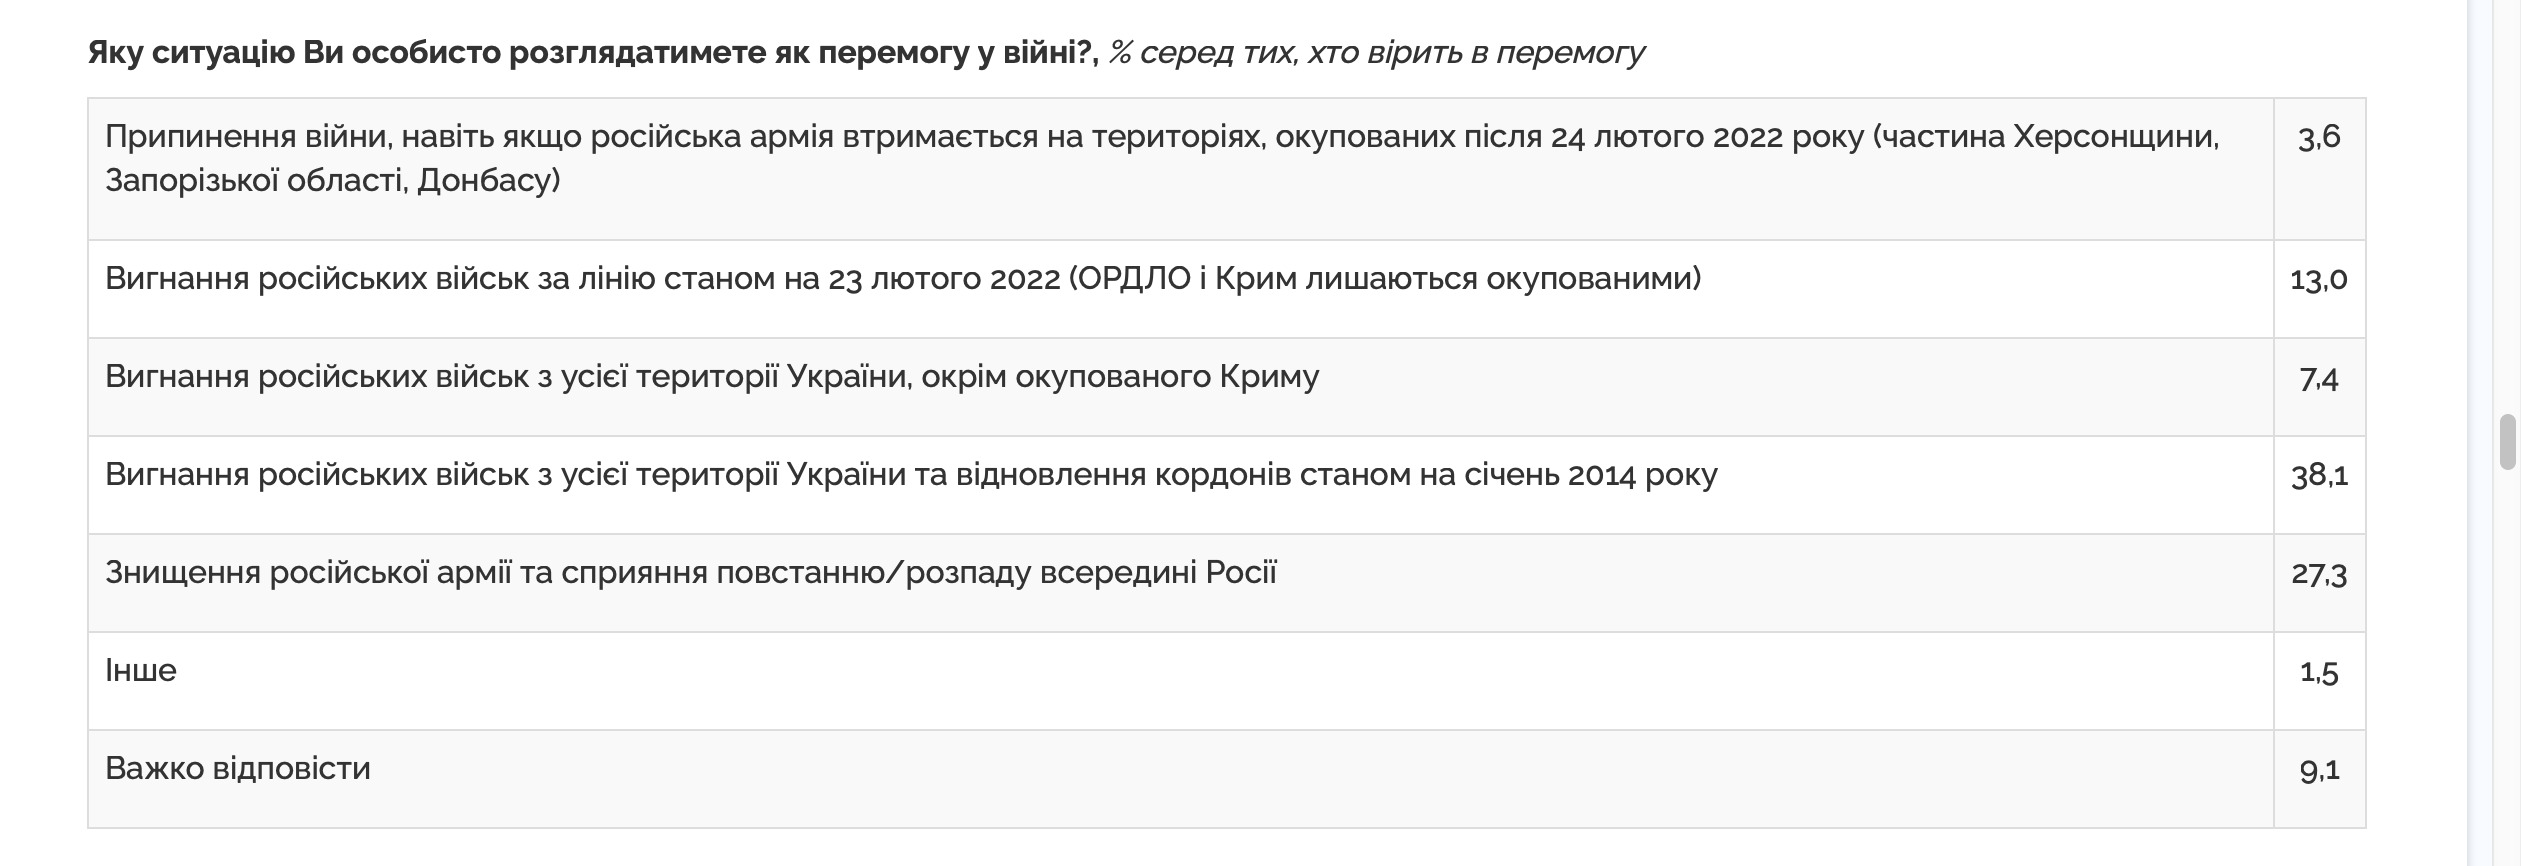
Task: Select the row about January 2014 borders
Action: (910, 474)
